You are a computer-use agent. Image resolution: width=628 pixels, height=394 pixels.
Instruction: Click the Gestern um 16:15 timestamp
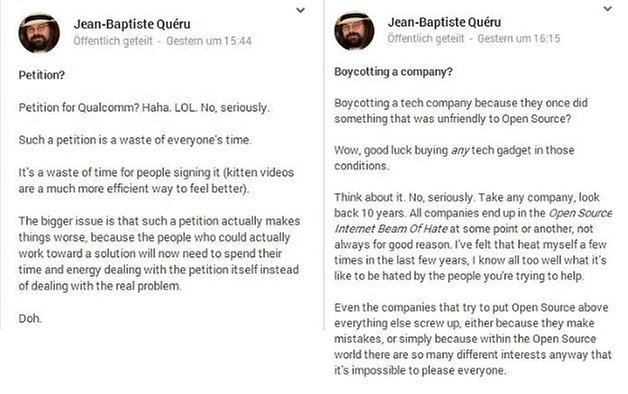[519, 38]
